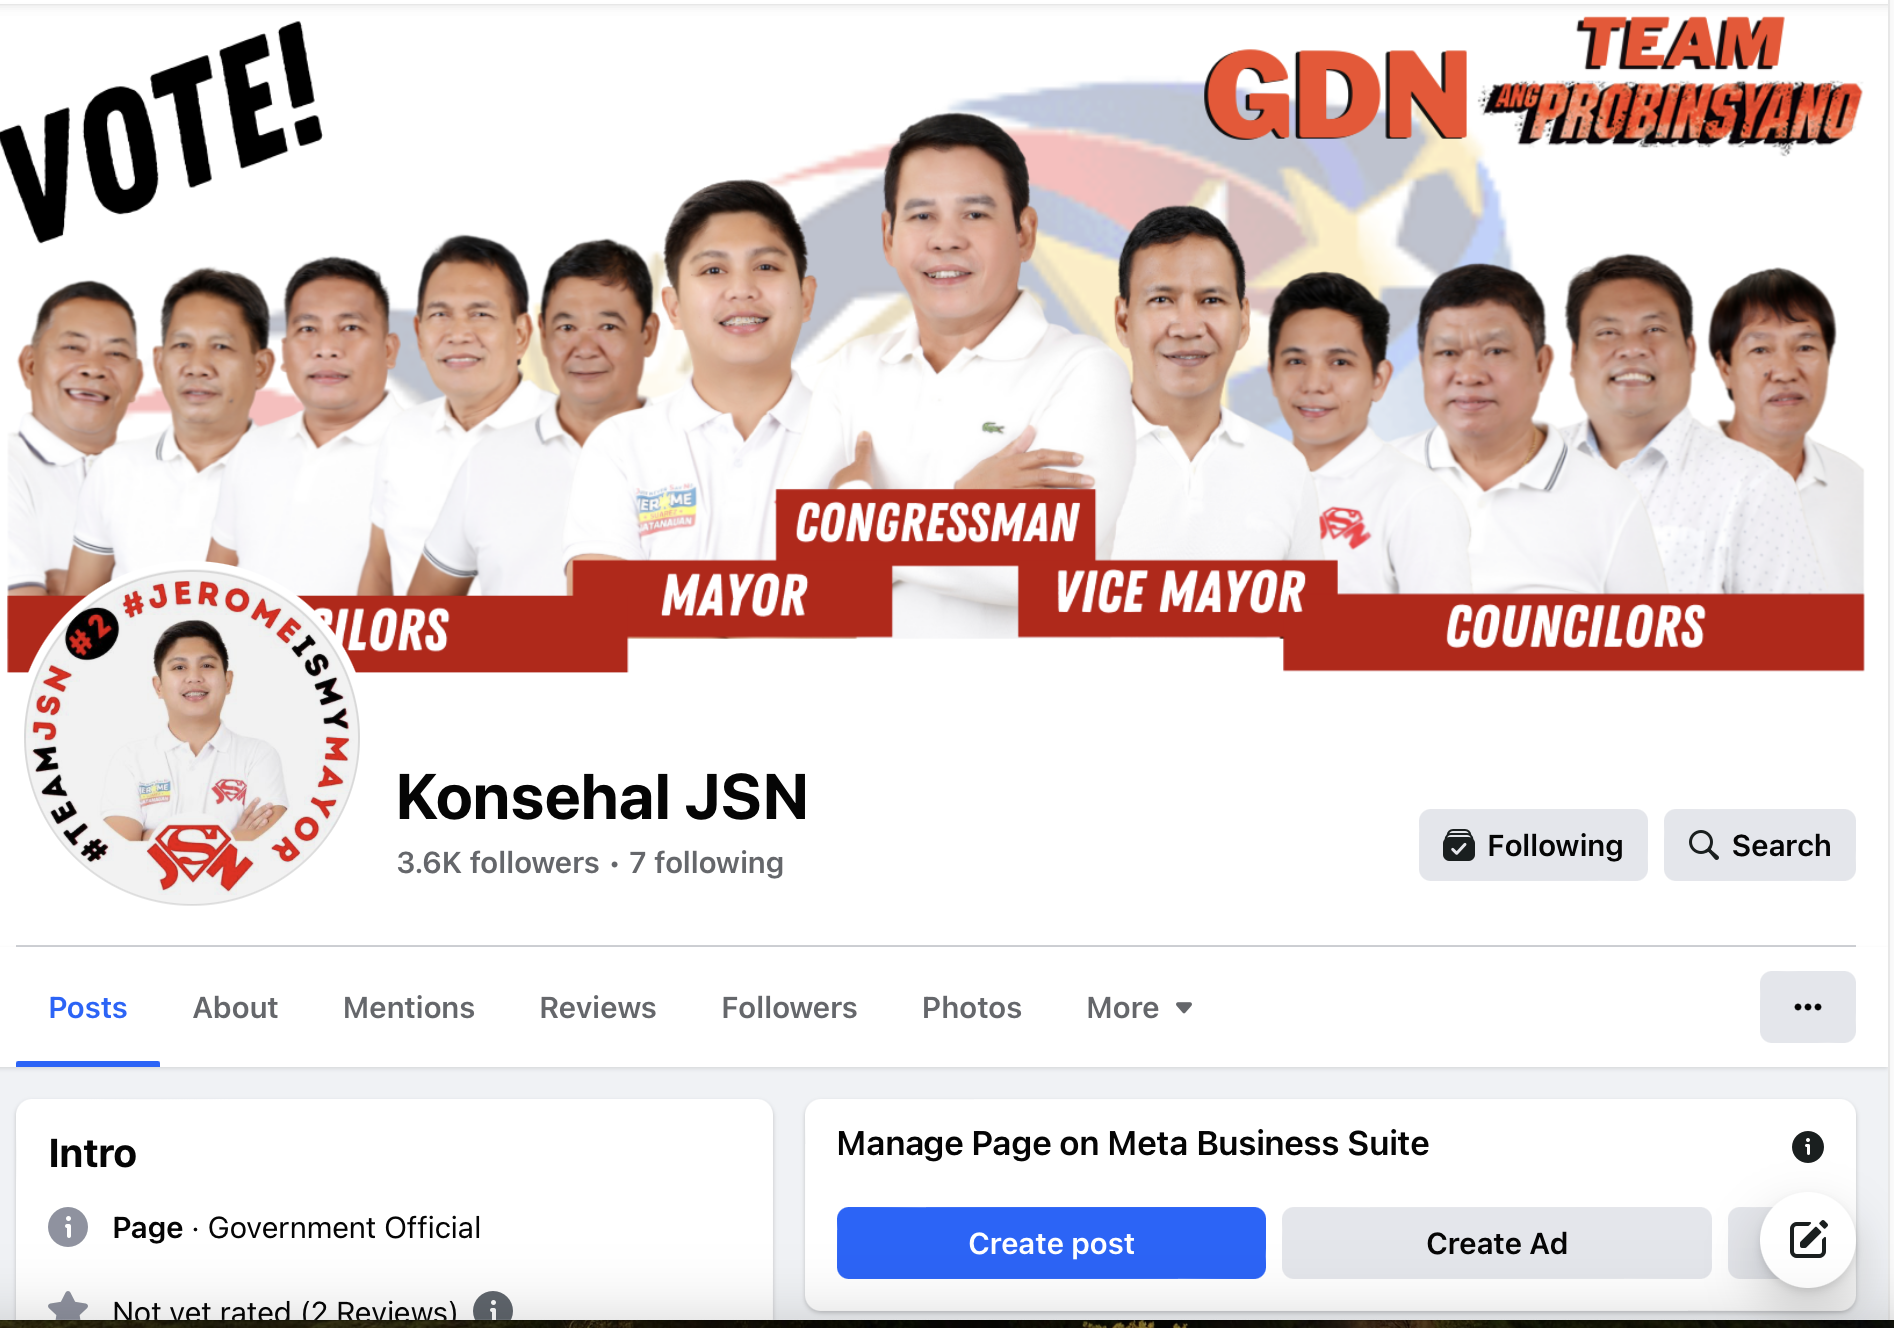Open the Konsehal JSN profile picture

pyautogui.click(x=192, y=738)
